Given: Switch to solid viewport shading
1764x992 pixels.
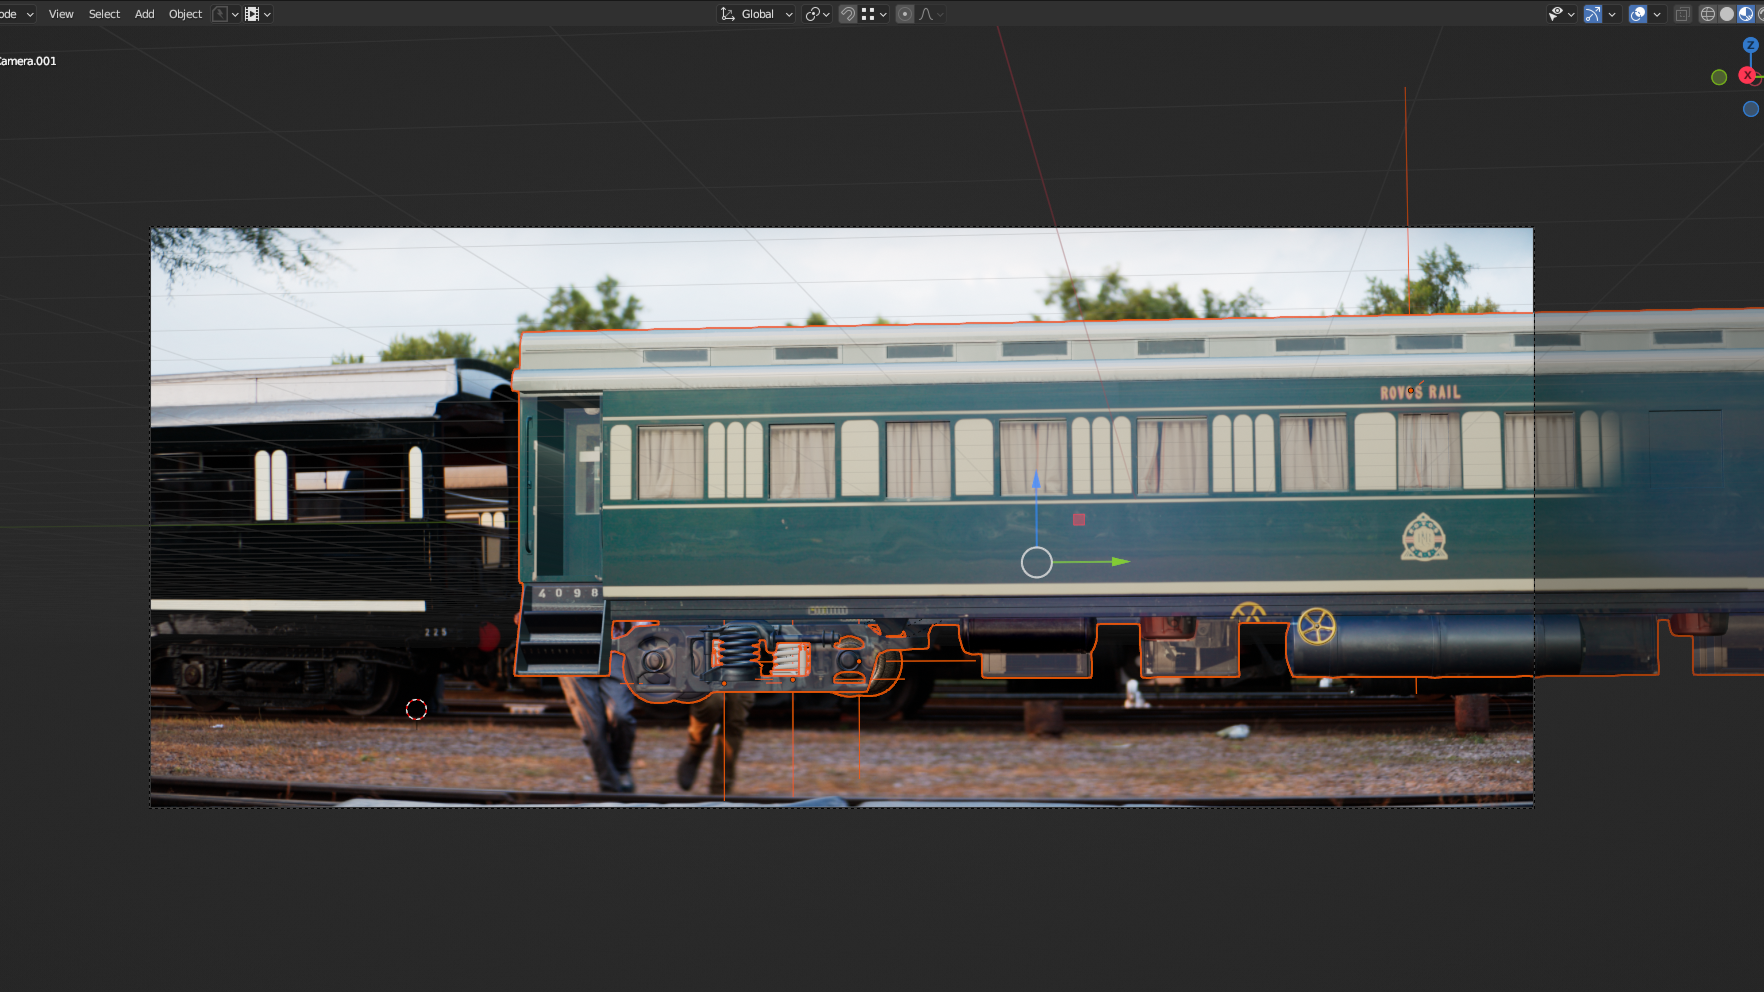Looking at the screenshot, I should 1727,14.
